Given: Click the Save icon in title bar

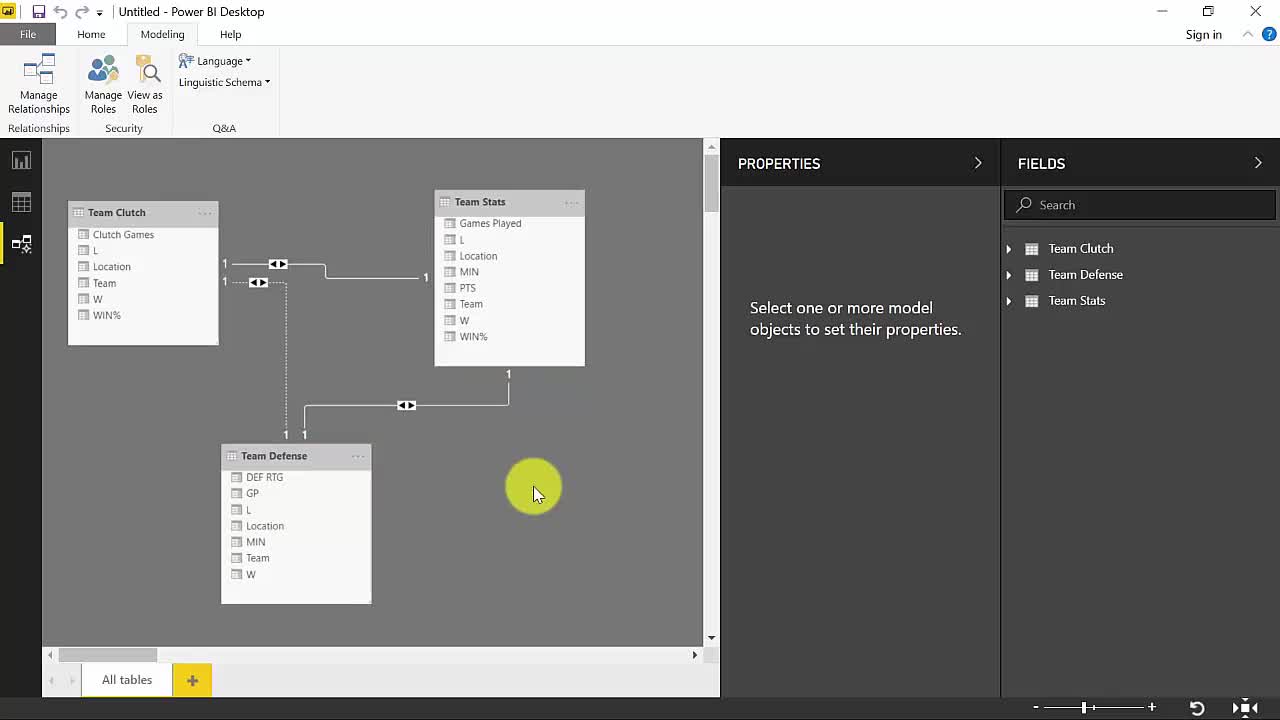Looking at the screenshot, I should point(38,12).
